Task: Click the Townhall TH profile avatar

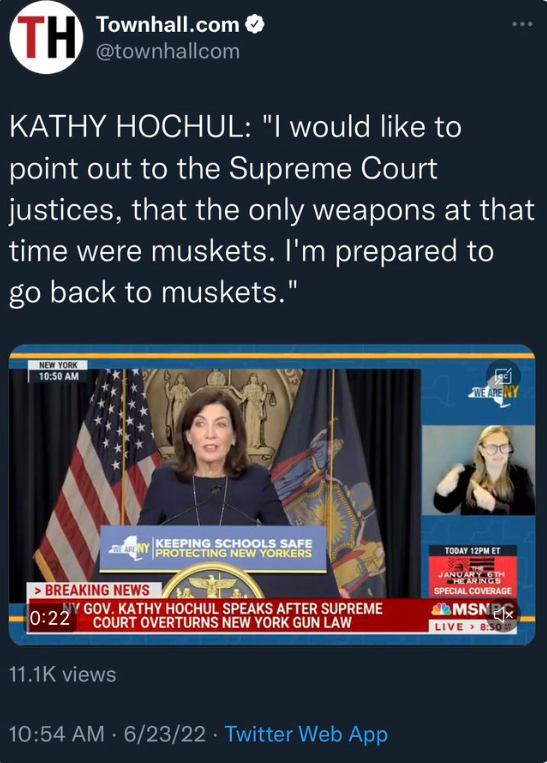Action: 46,37
